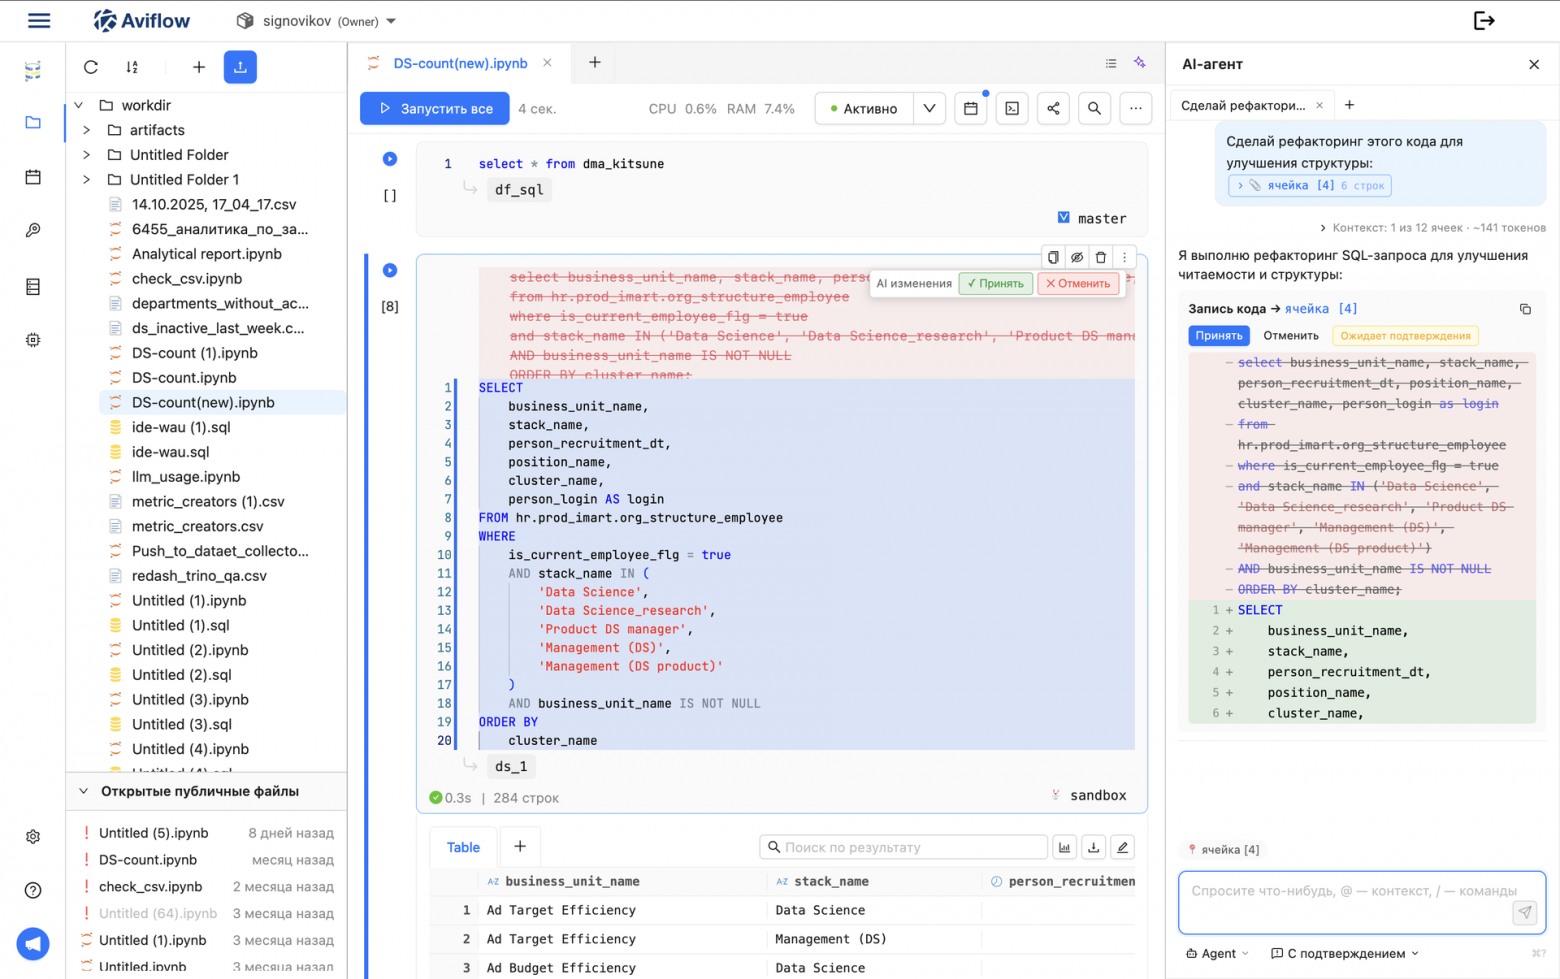1560x979 pixels.
Task: Start a new AI agent chat
Action: 1350,105
